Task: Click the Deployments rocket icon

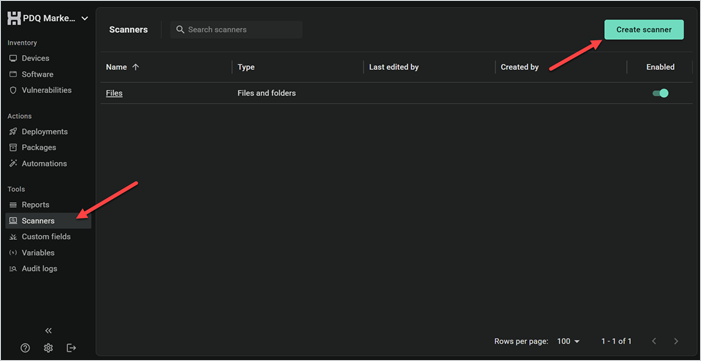Action: point(13,132)
